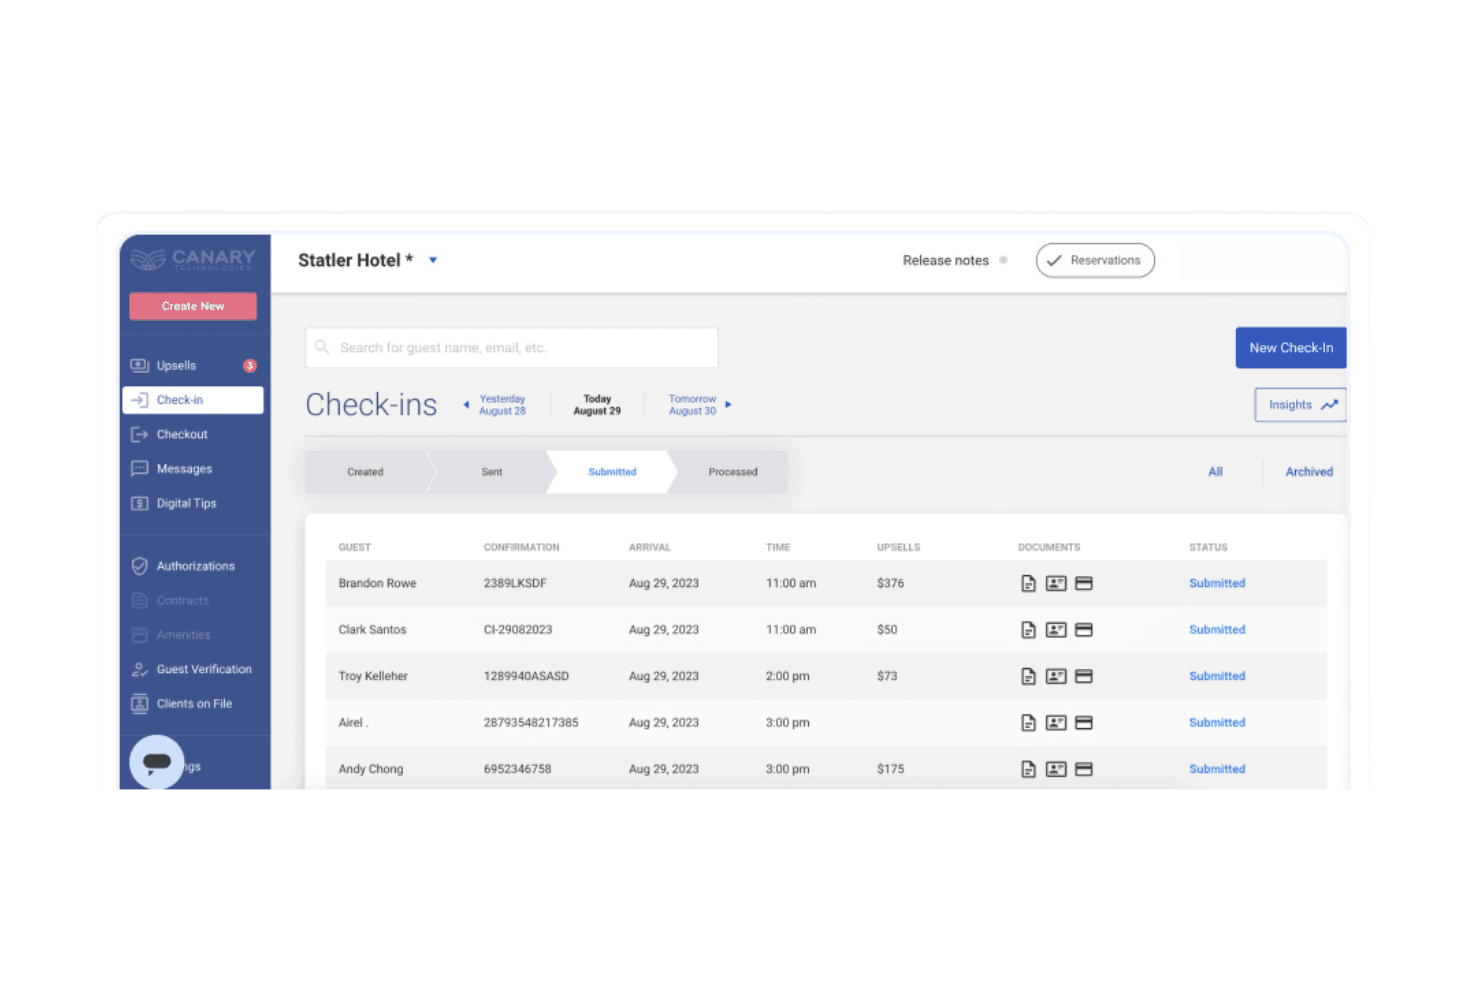Screen dimensions: 1480x987
Task: Open Brandon Rowe's ID card icon
Action: [1056, 583]
